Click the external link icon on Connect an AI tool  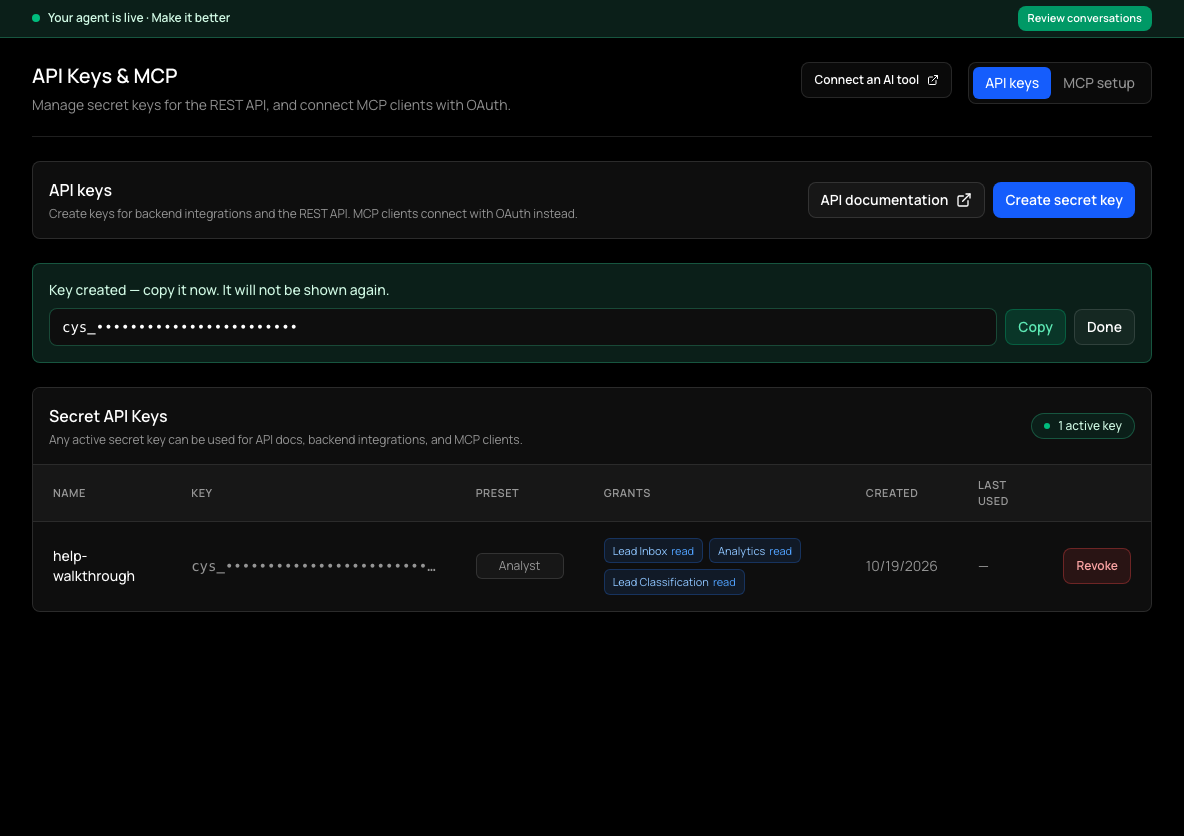coord(933,80)
